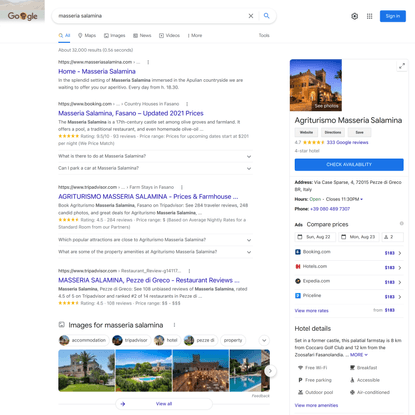The width and height of the screenshot is (415, 415).
Task: Open info icon beside Compare prices
Action: [401, 223]
